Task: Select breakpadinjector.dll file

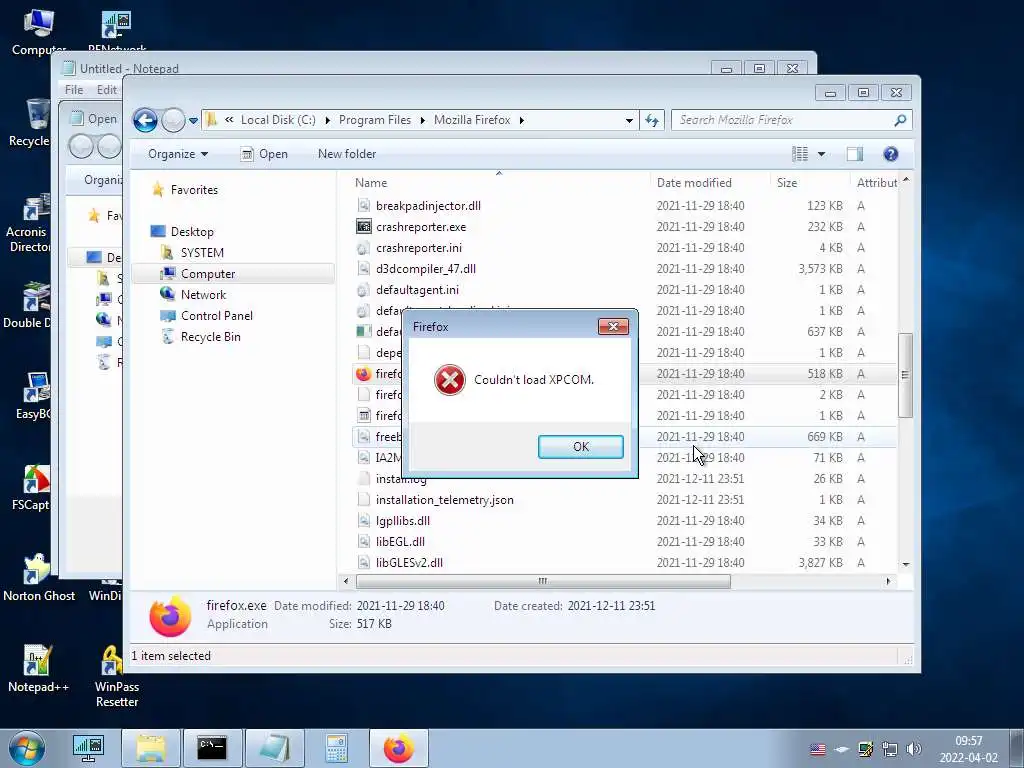Action: (x=428, y=206)
